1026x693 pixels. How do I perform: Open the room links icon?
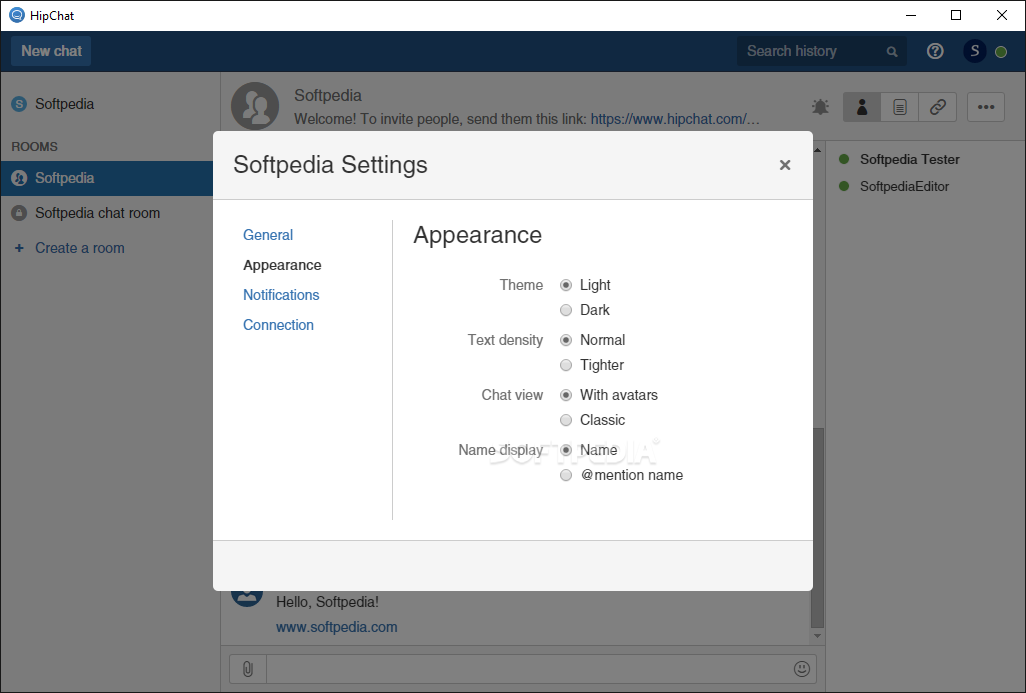pos(938,107)
